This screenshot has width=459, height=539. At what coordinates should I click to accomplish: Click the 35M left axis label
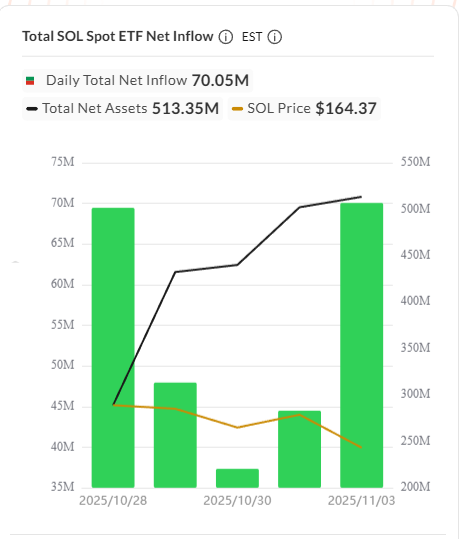63,487
